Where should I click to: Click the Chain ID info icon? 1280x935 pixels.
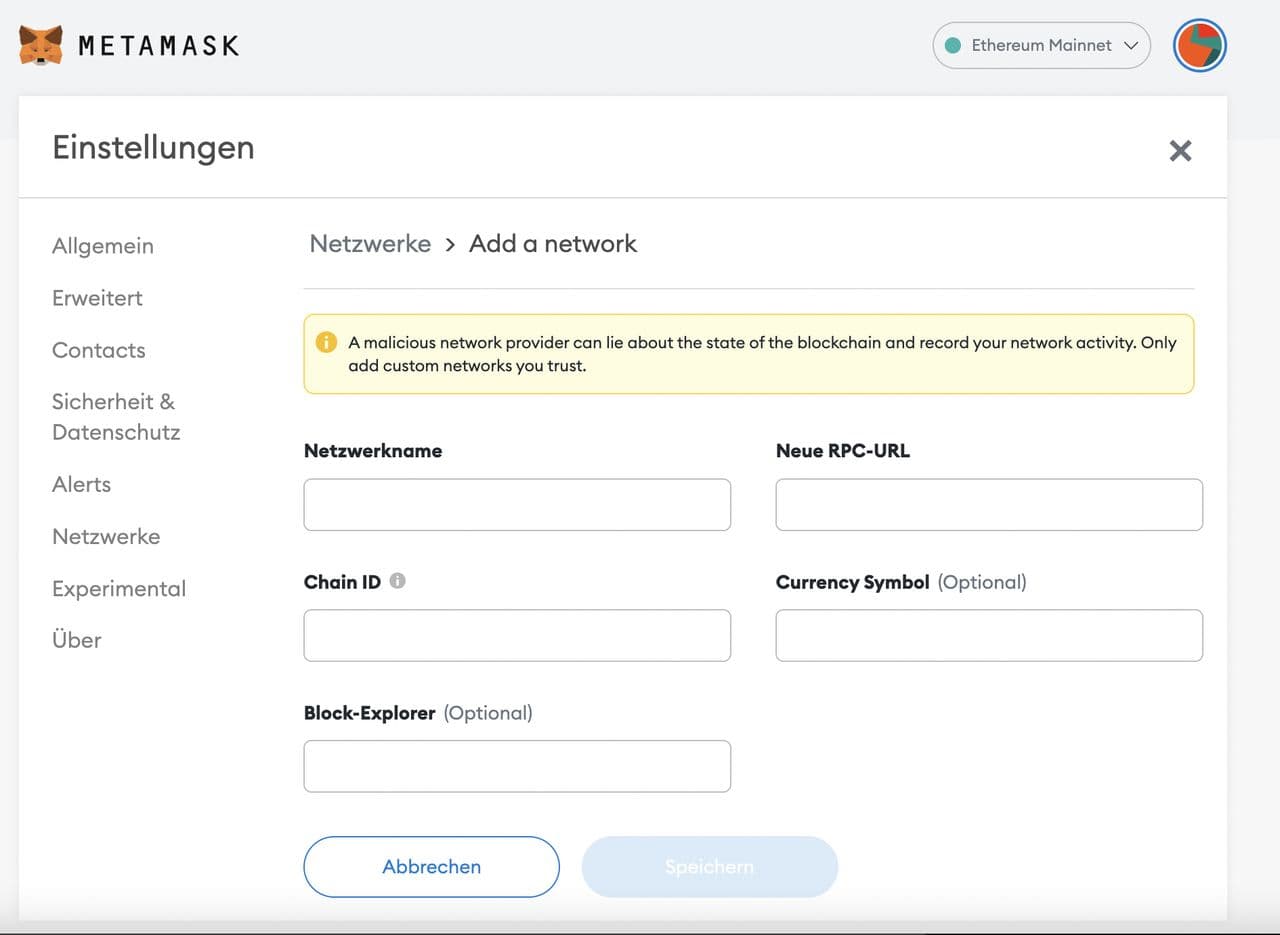coord(397,581)
